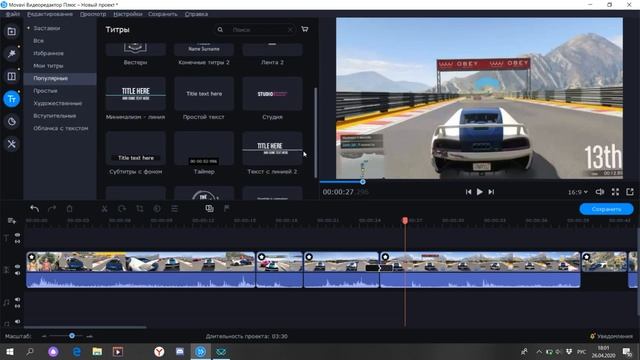Toggle title track visibility eye
The image size is (640, 360).
pos(17,235)
